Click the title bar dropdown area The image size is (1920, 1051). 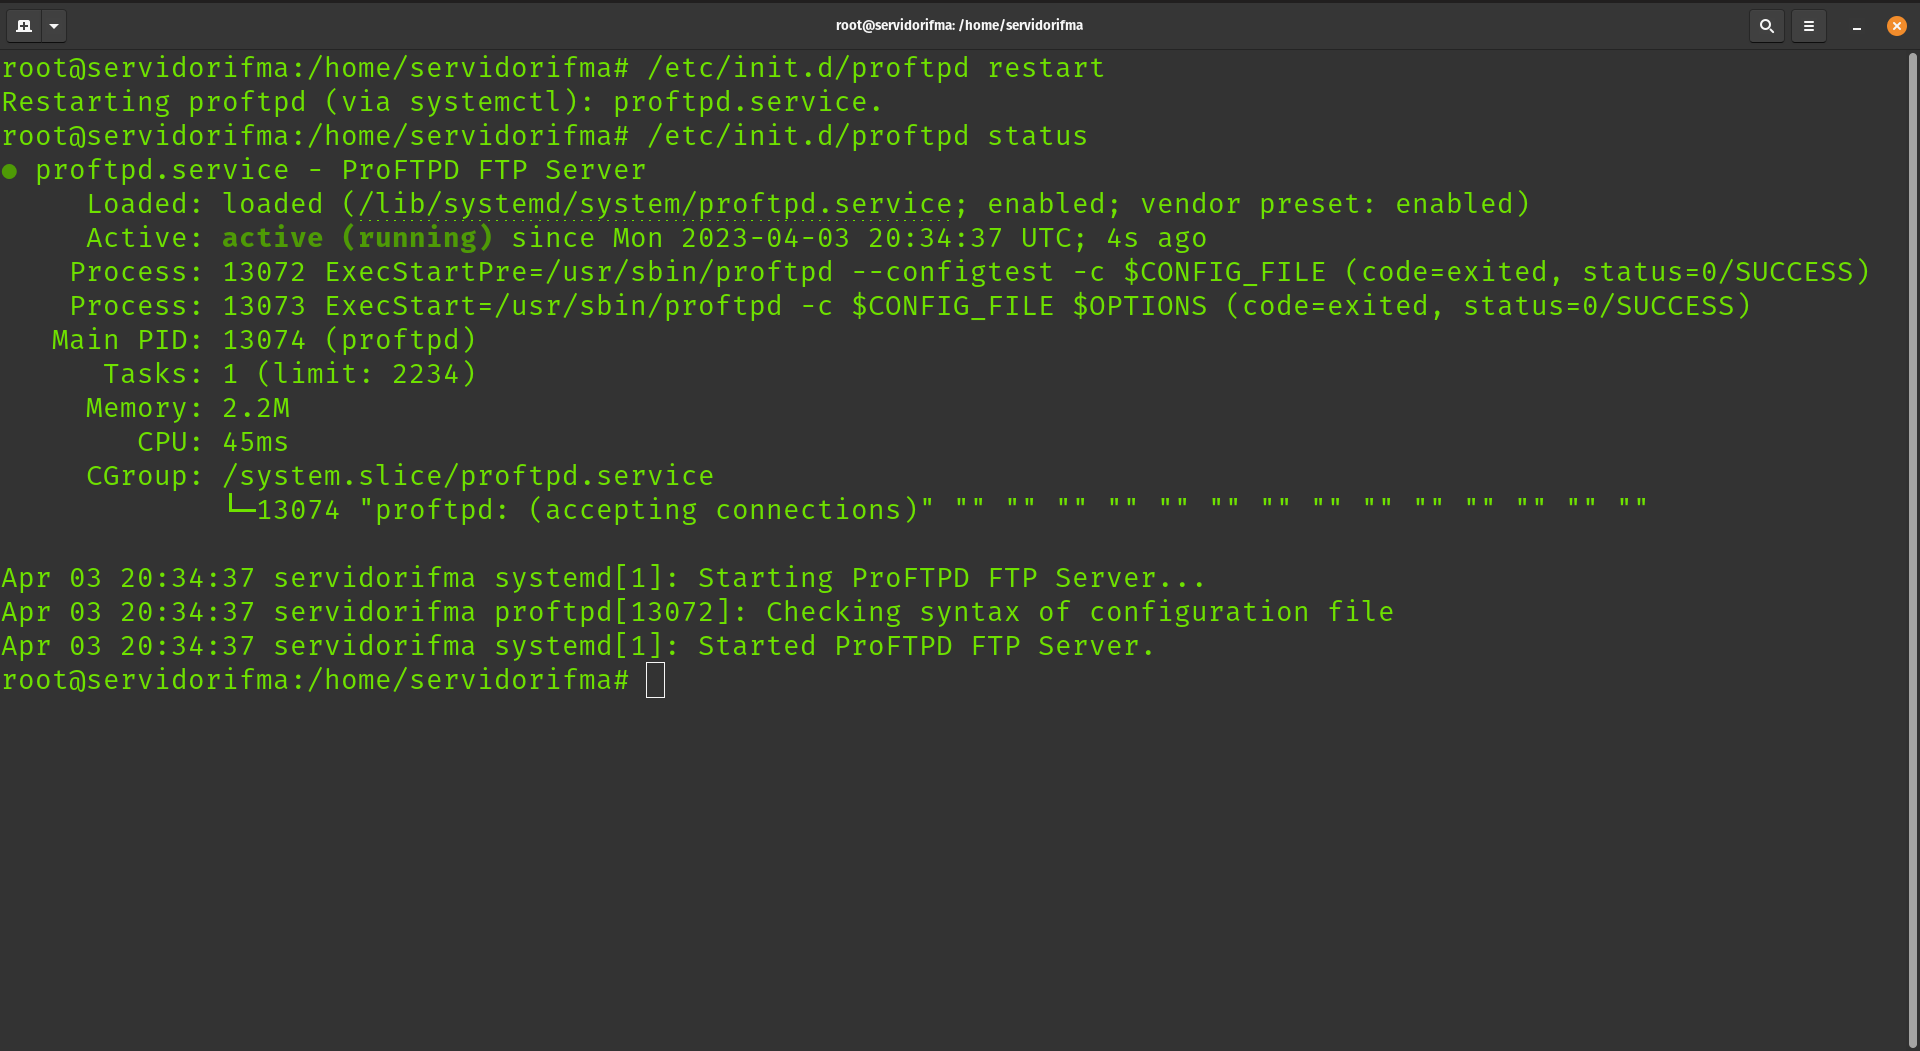pyautogui.click(x=959, y=25)
